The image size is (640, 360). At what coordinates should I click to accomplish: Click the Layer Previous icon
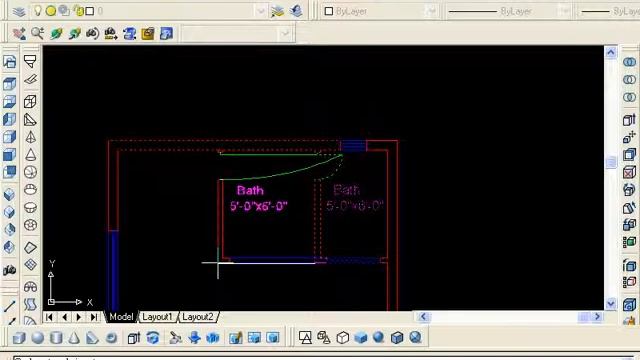296,11
